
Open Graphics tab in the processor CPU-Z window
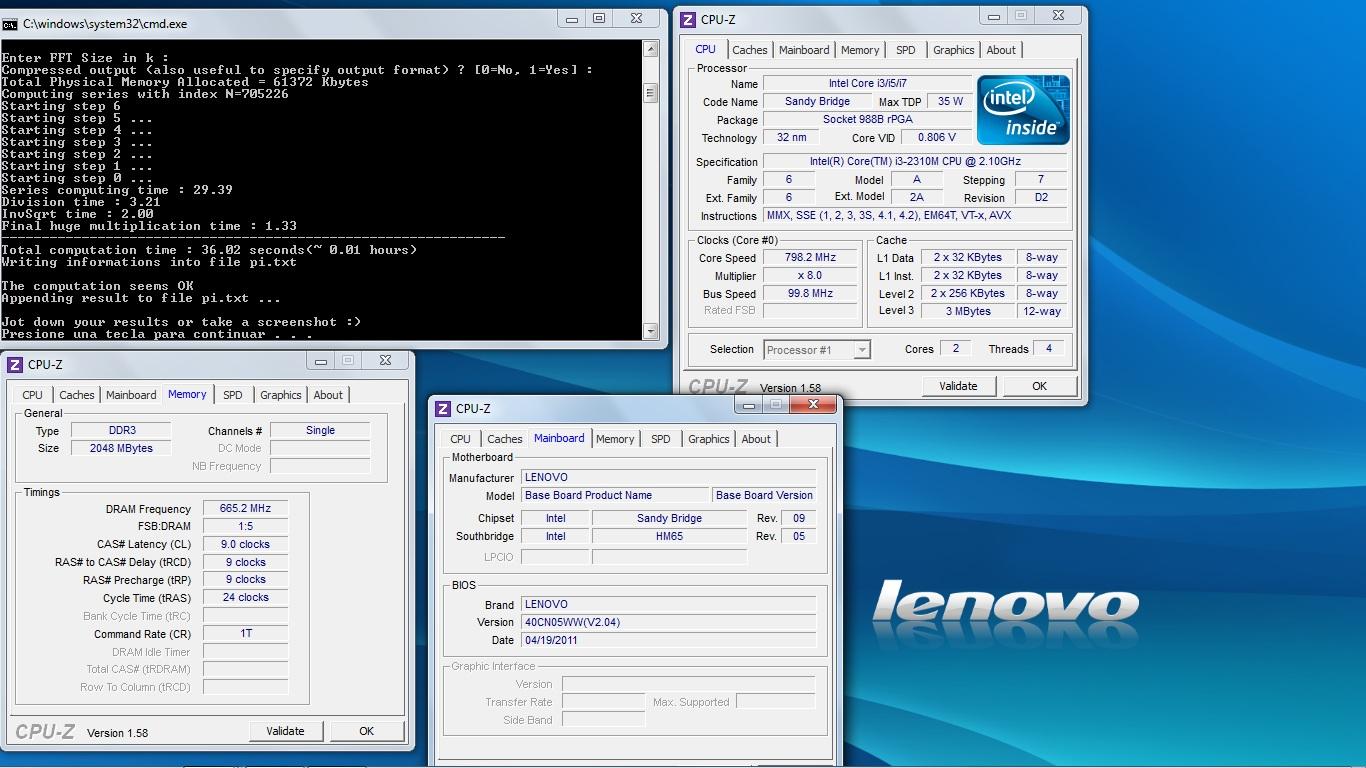[953, 50]
